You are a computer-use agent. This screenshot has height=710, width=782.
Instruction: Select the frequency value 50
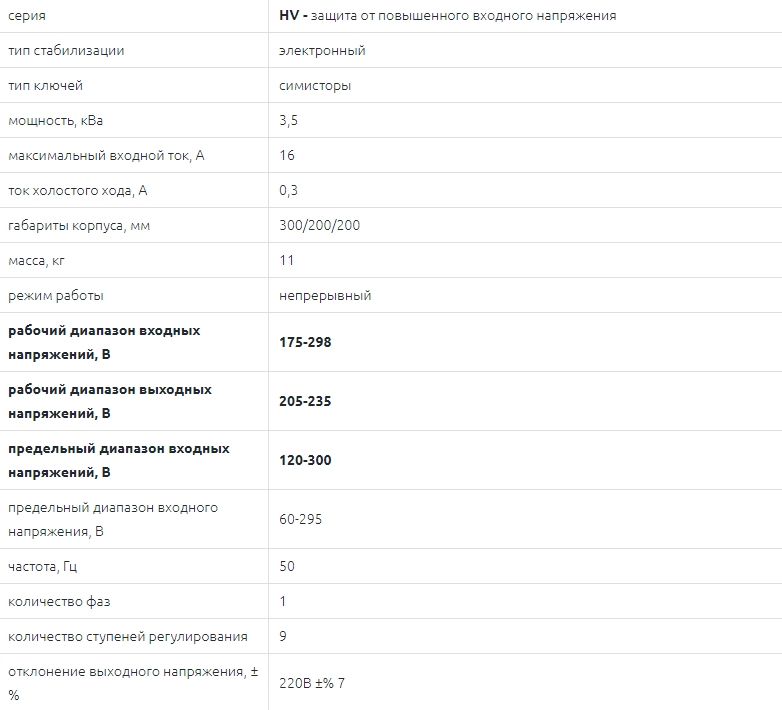point(287,566)
